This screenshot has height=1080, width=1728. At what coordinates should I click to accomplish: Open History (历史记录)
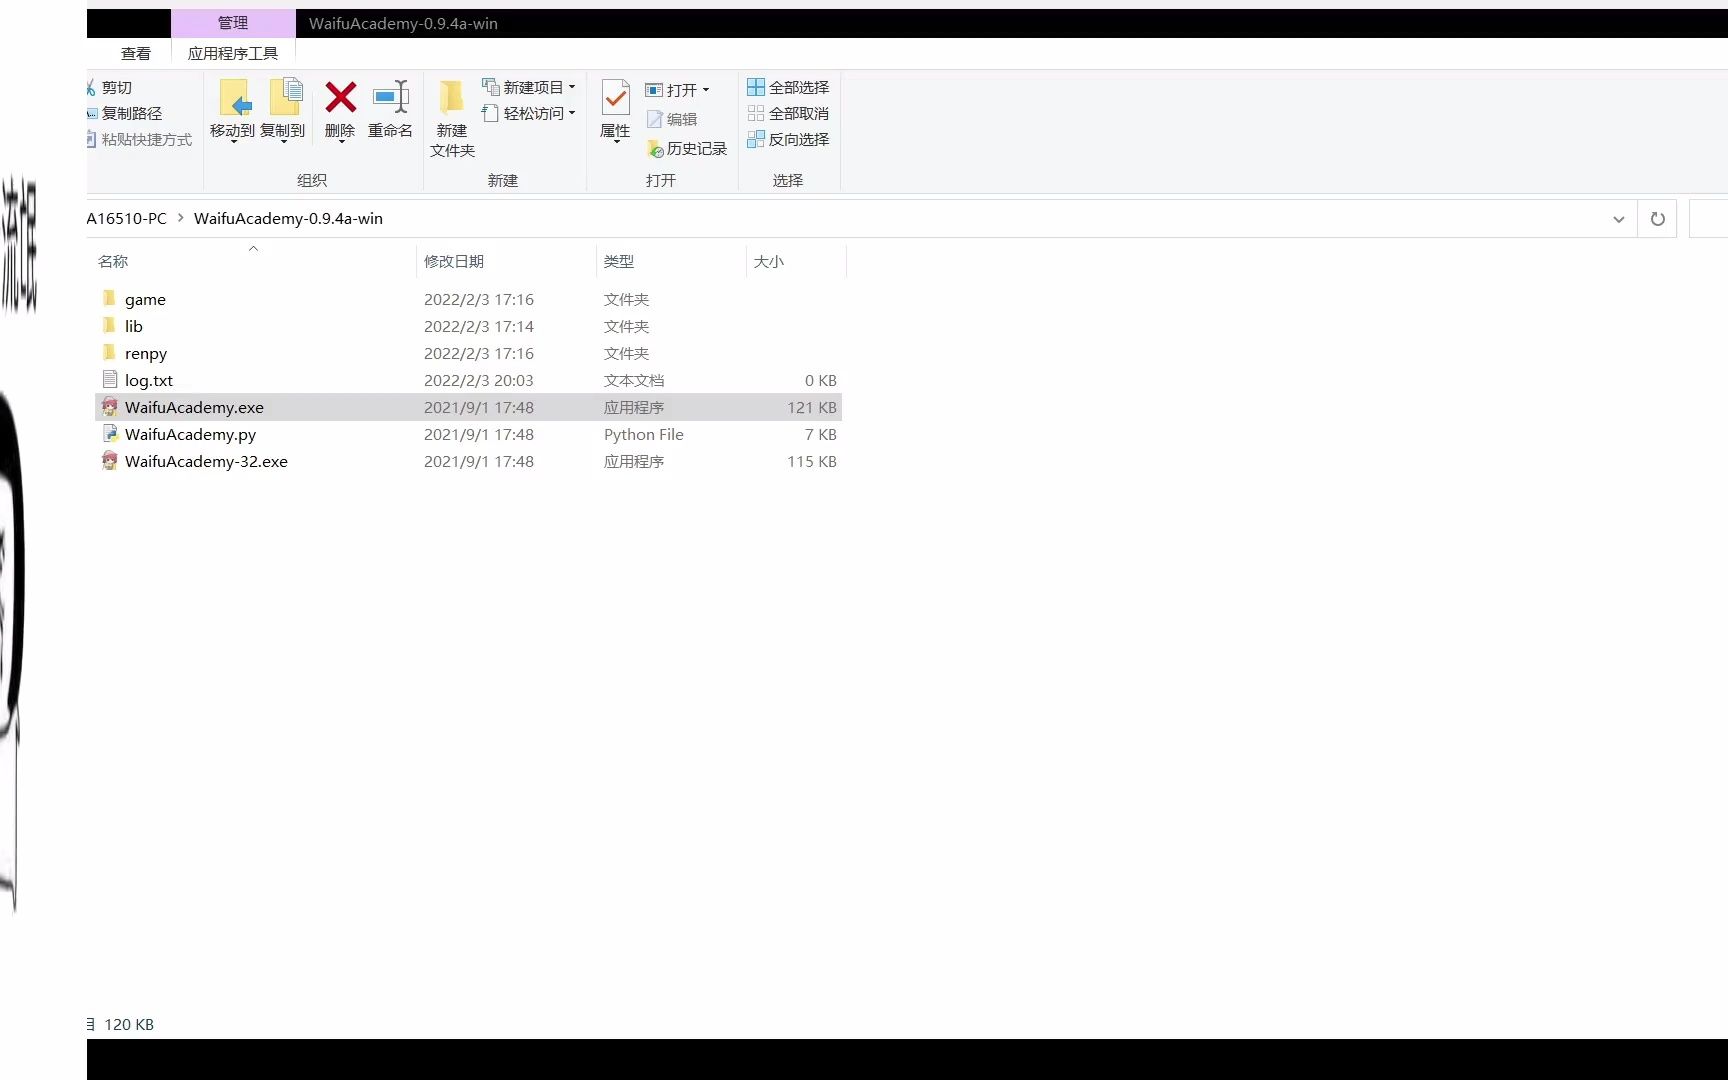point(687,149)
